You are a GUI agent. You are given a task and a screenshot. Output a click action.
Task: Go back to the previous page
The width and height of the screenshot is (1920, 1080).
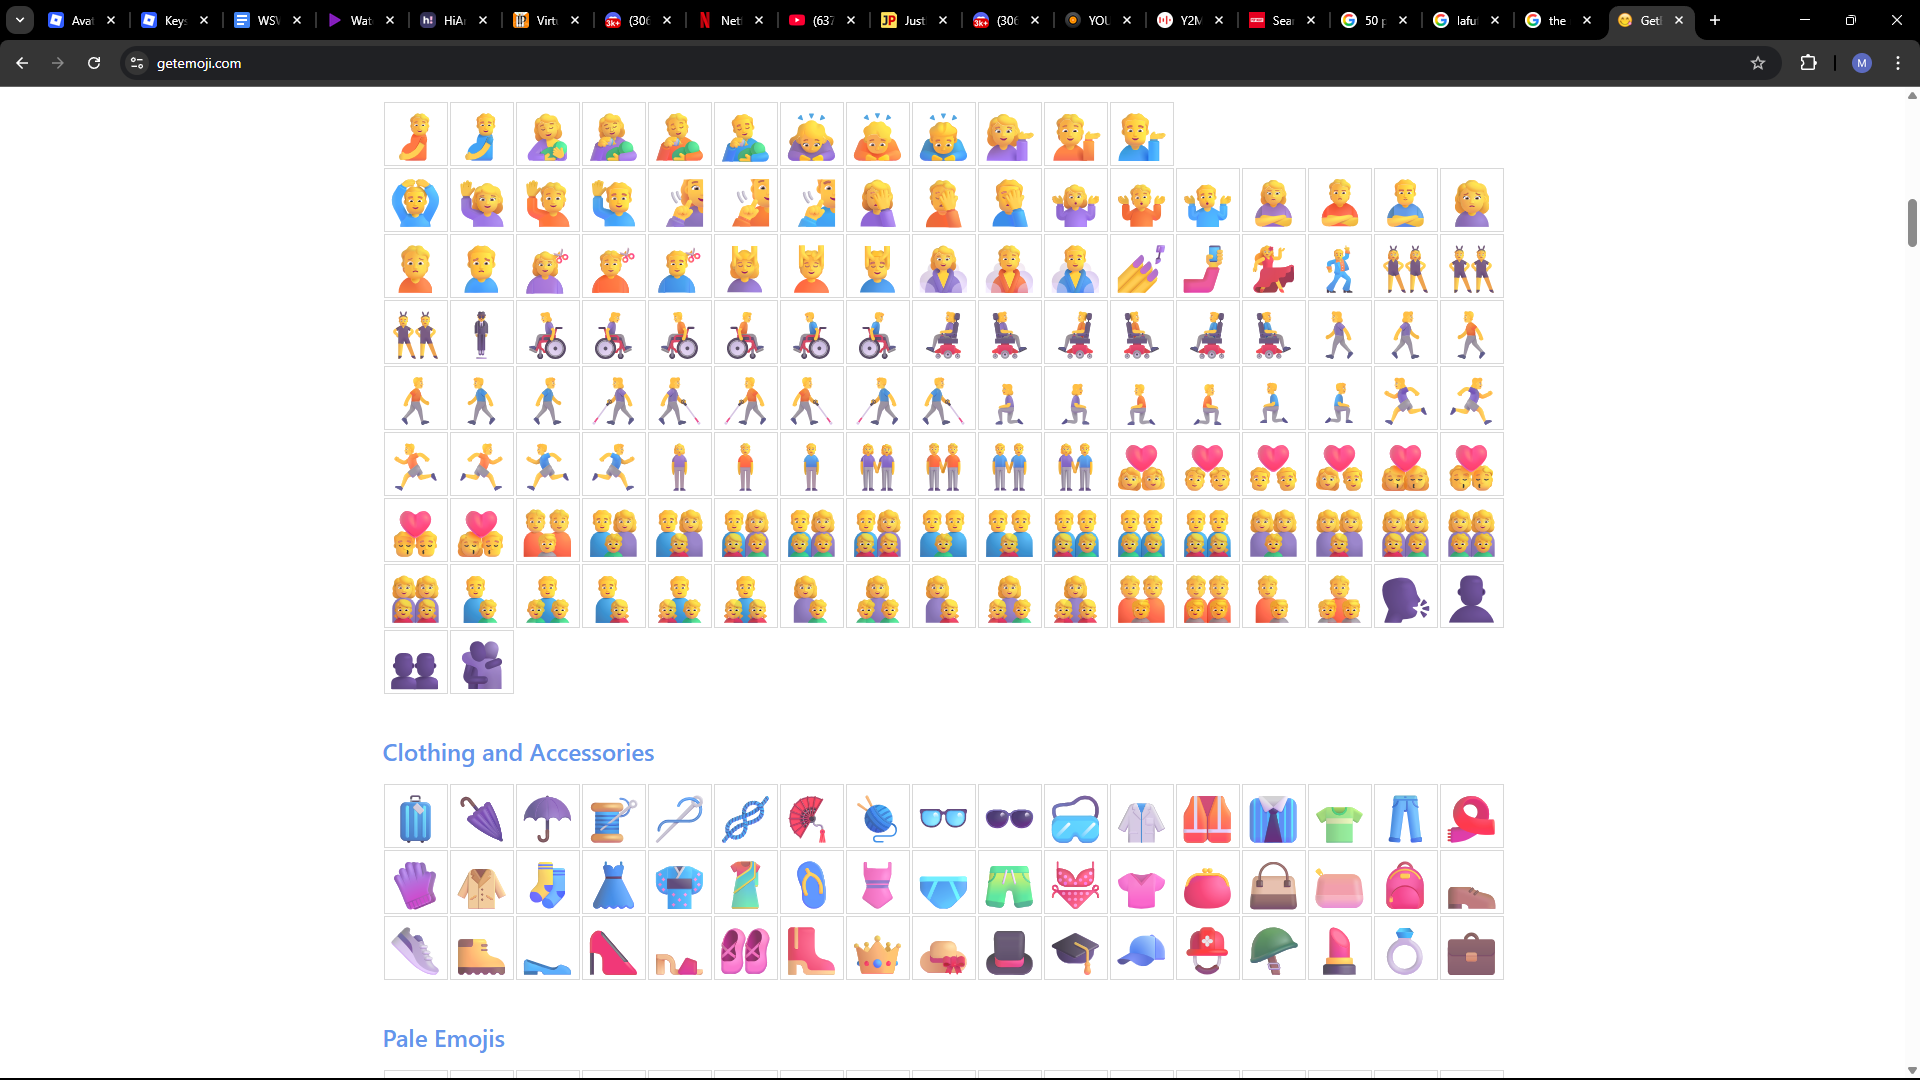coord(22,63)
